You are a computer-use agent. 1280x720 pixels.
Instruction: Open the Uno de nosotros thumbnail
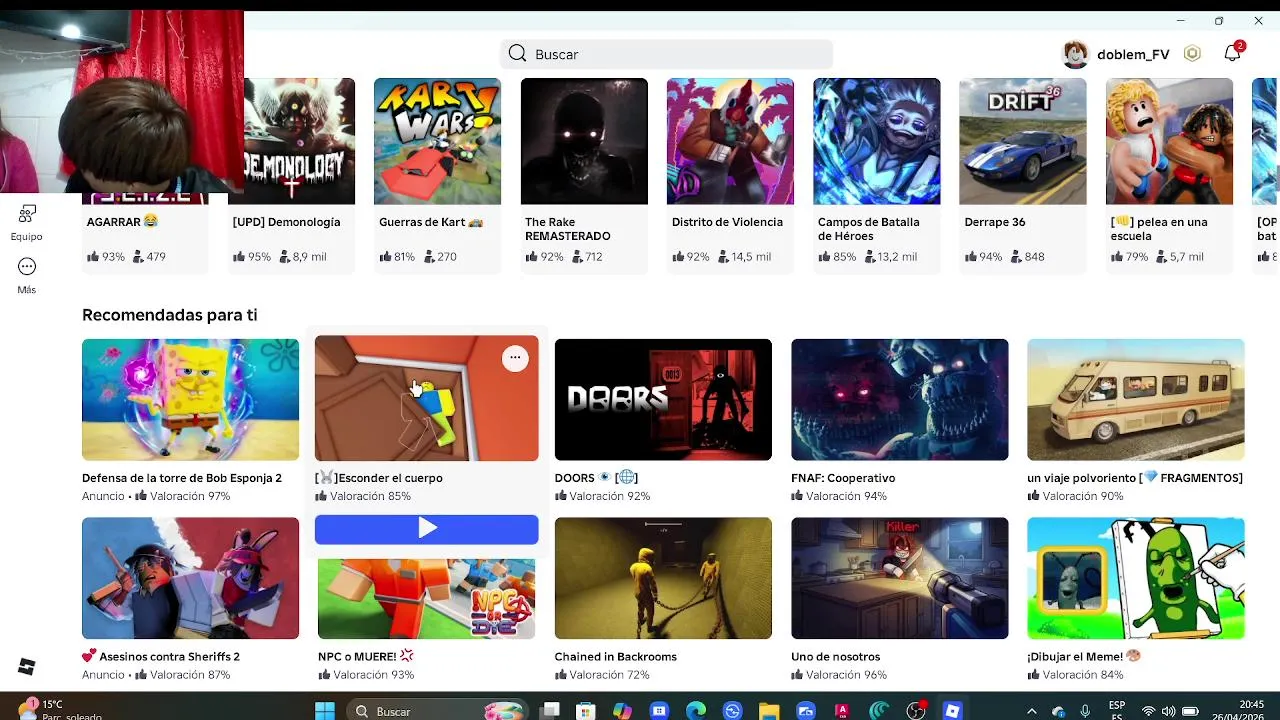[x=900, y=578]
